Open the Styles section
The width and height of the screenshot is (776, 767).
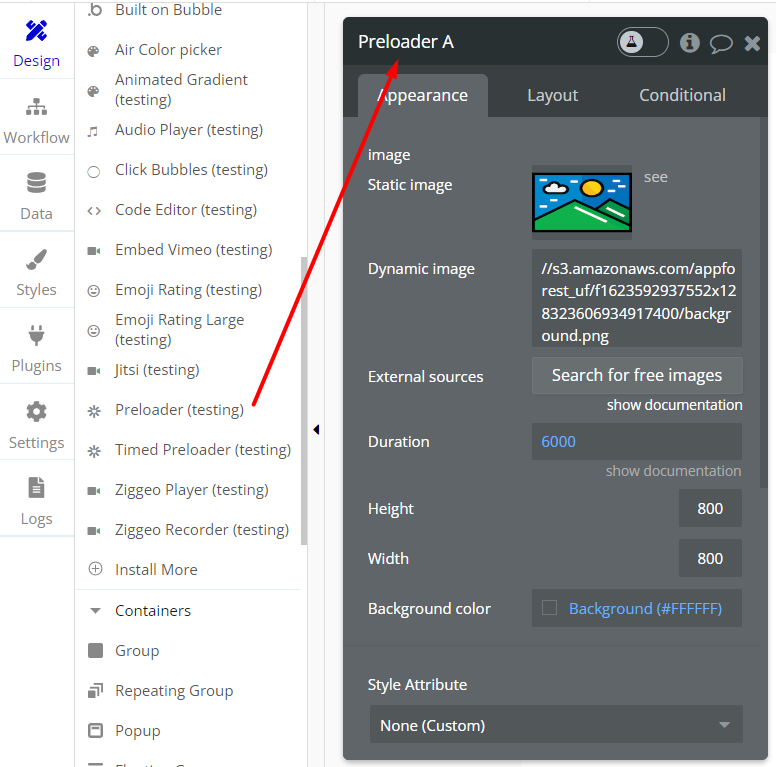pyautogui.click(x=36, y=273)
